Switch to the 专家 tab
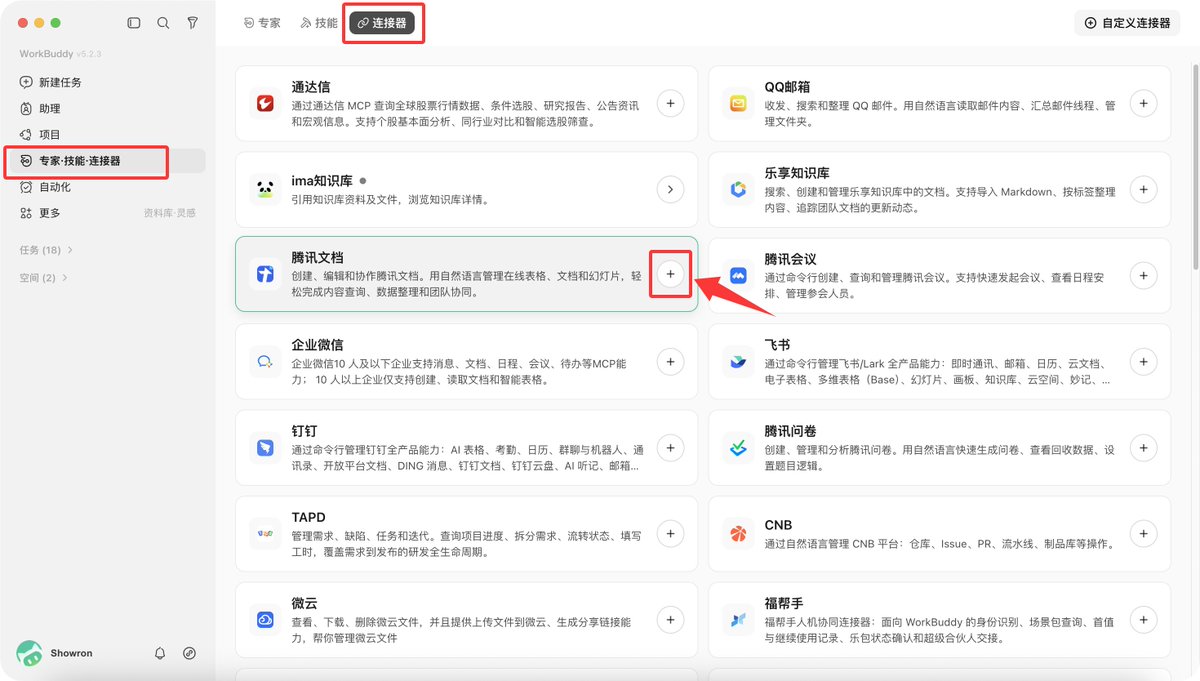Screen dimensions: 1200x681 (x=262, y=23)
